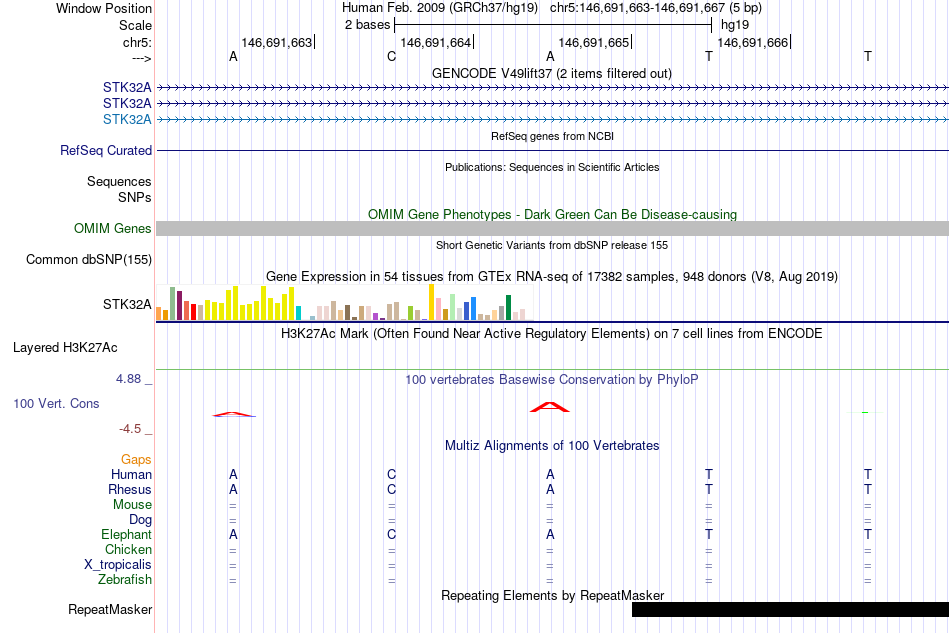This screenshot has width=950, height=633.
Task: Click the Scale track label
Action: [x=135, y=25]
